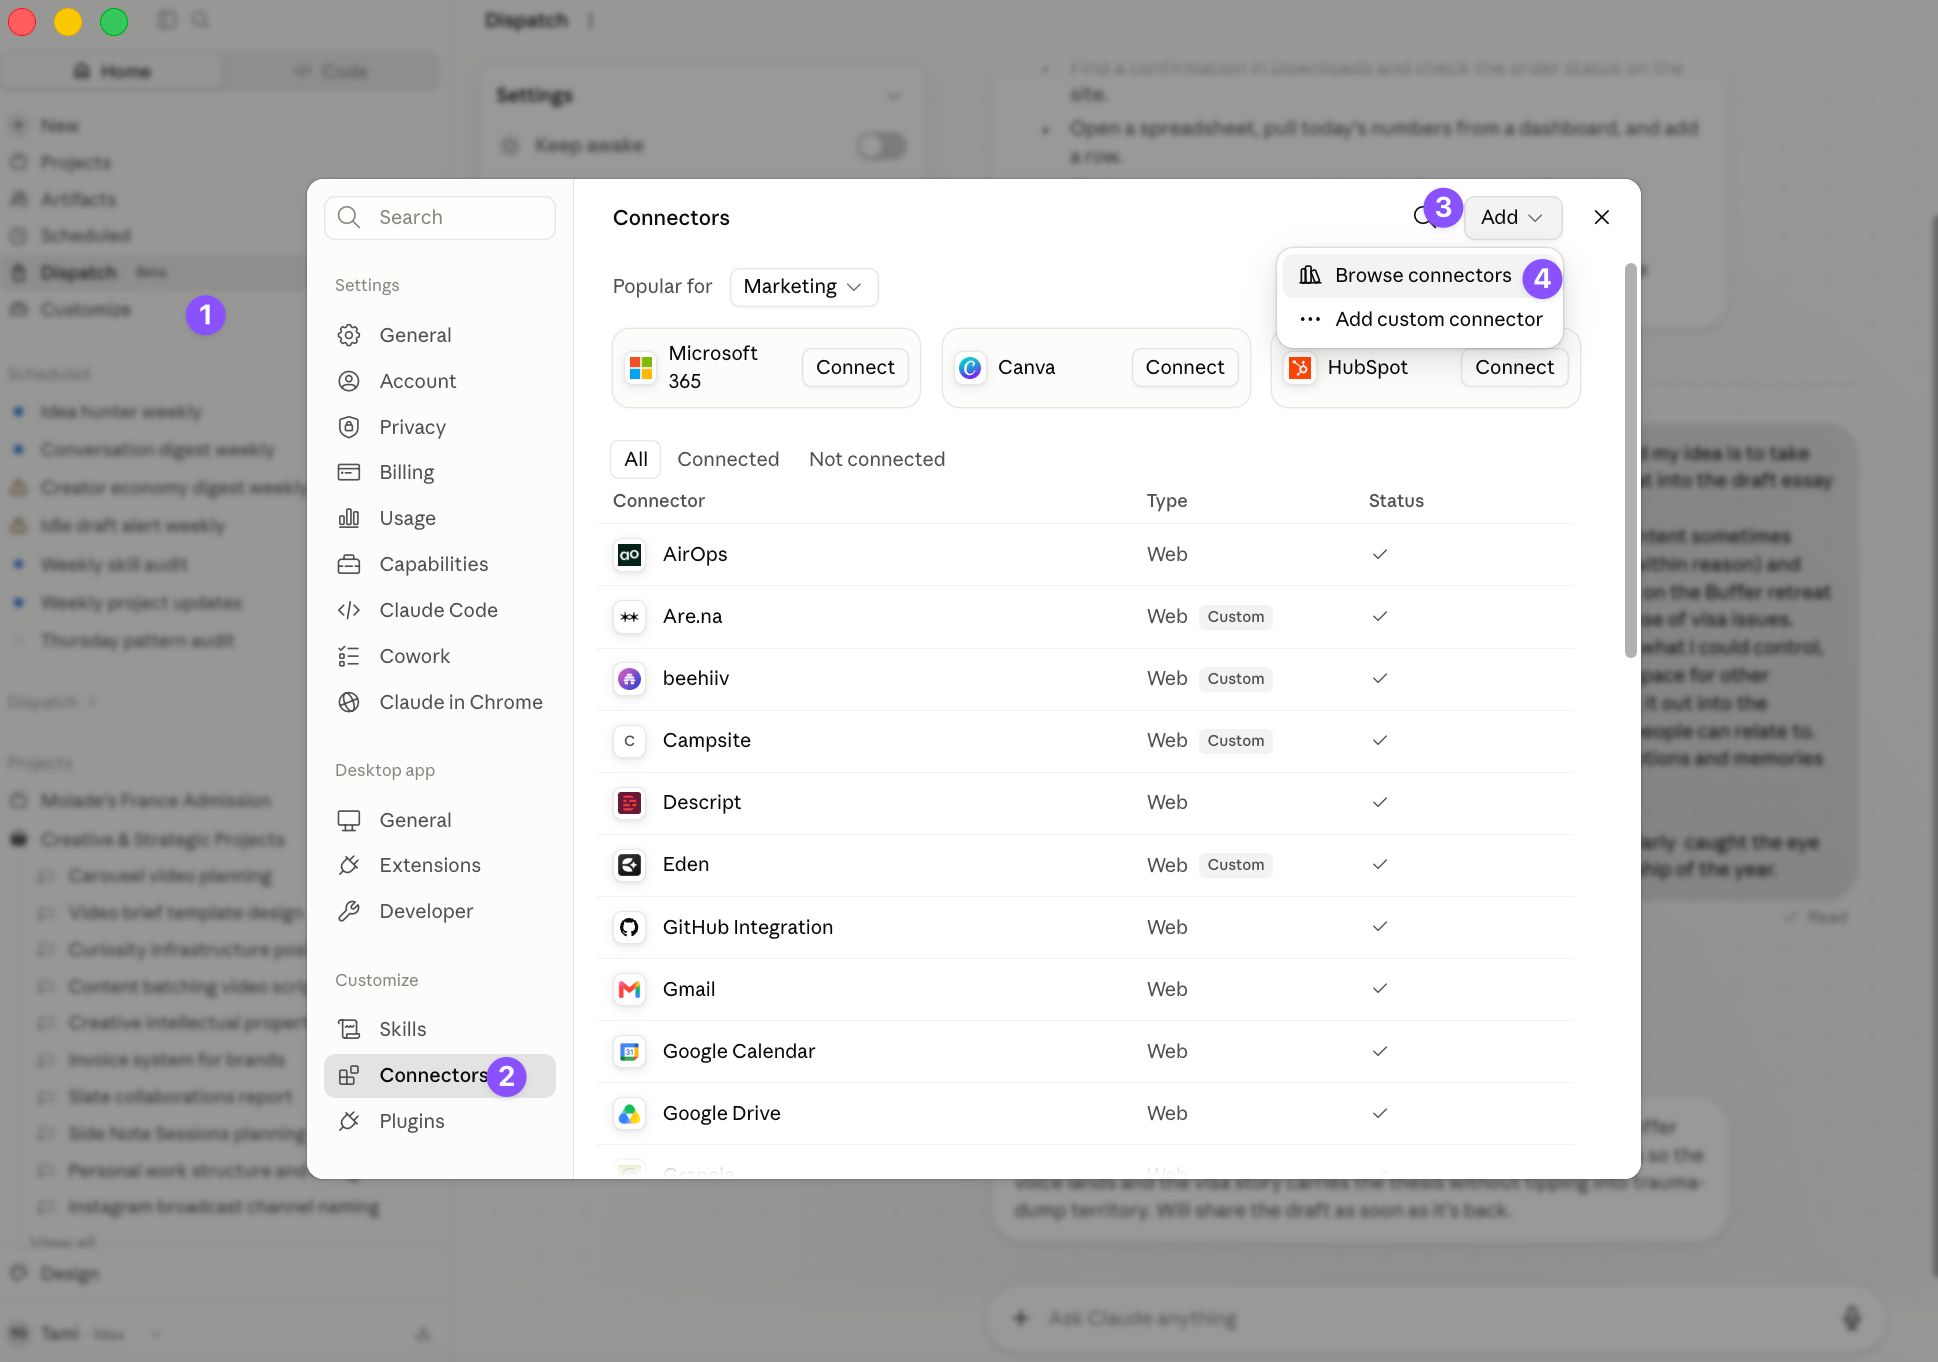Open General under Desktop app
This screenshot has height=1362, width=1938.
click(x=440, y=820)
